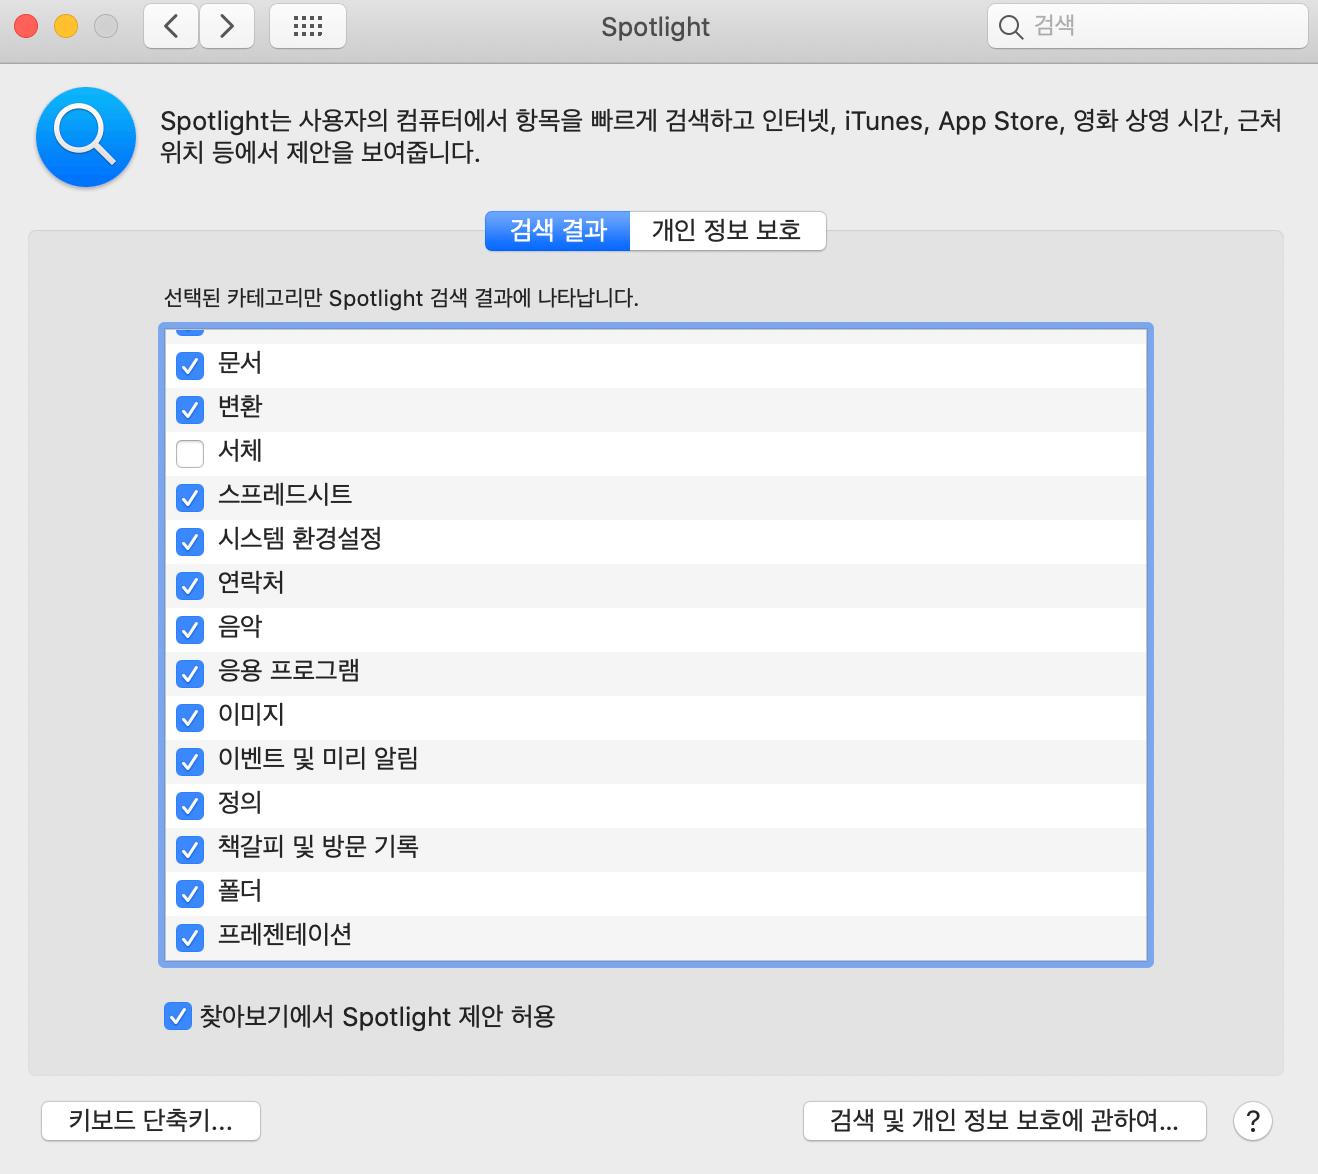Uncheck 책갈피 및 방문 기록 checkbox
1318x1174 pixels.
point(190,849)
